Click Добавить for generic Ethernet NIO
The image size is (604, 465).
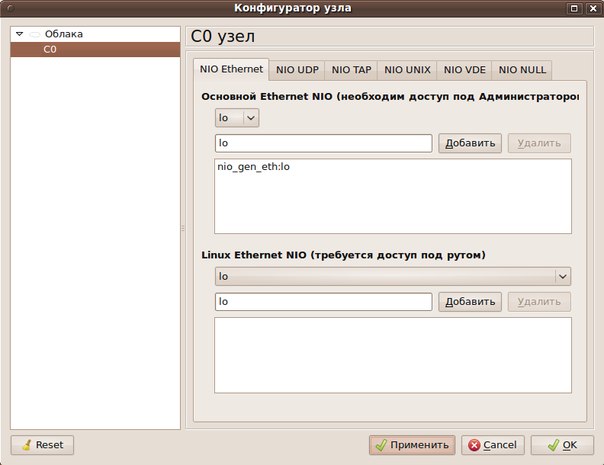click(x=470, y=143)
